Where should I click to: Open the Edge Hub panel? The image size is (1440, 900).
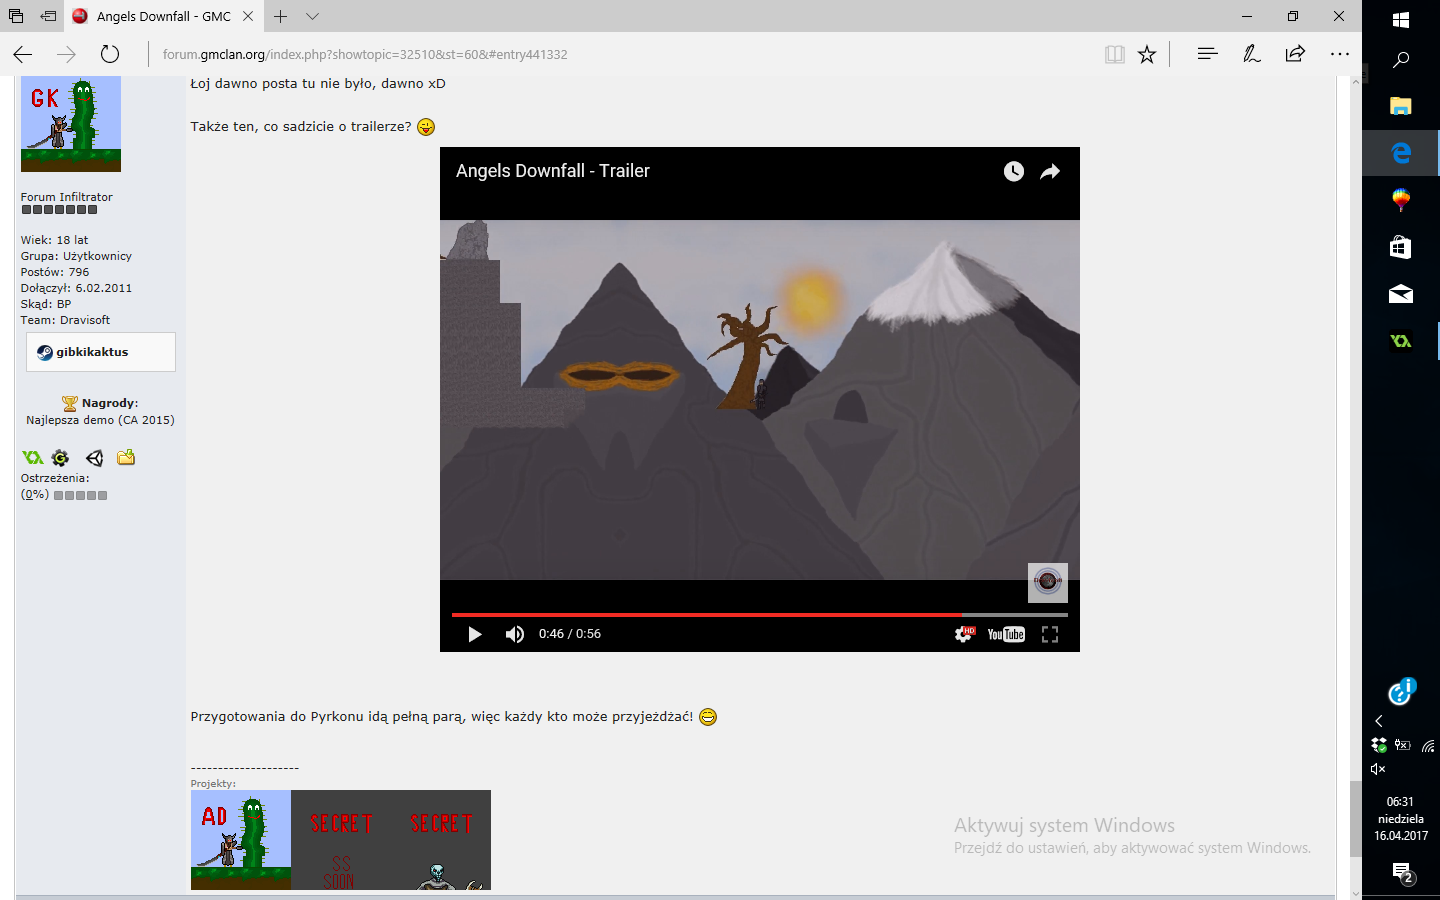1207,54
